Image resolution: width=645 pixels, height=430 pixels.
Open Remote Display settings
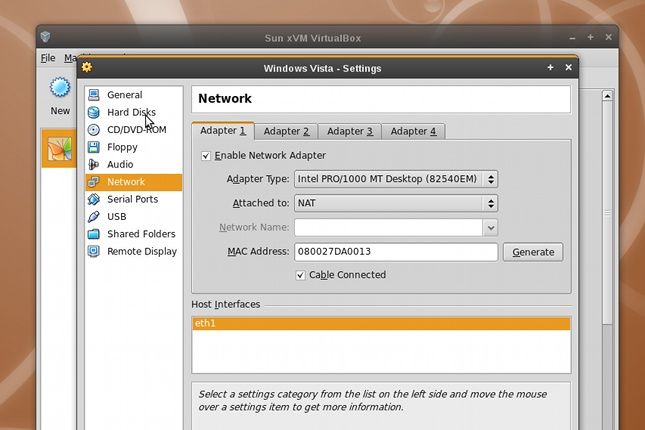click(134, 251)
